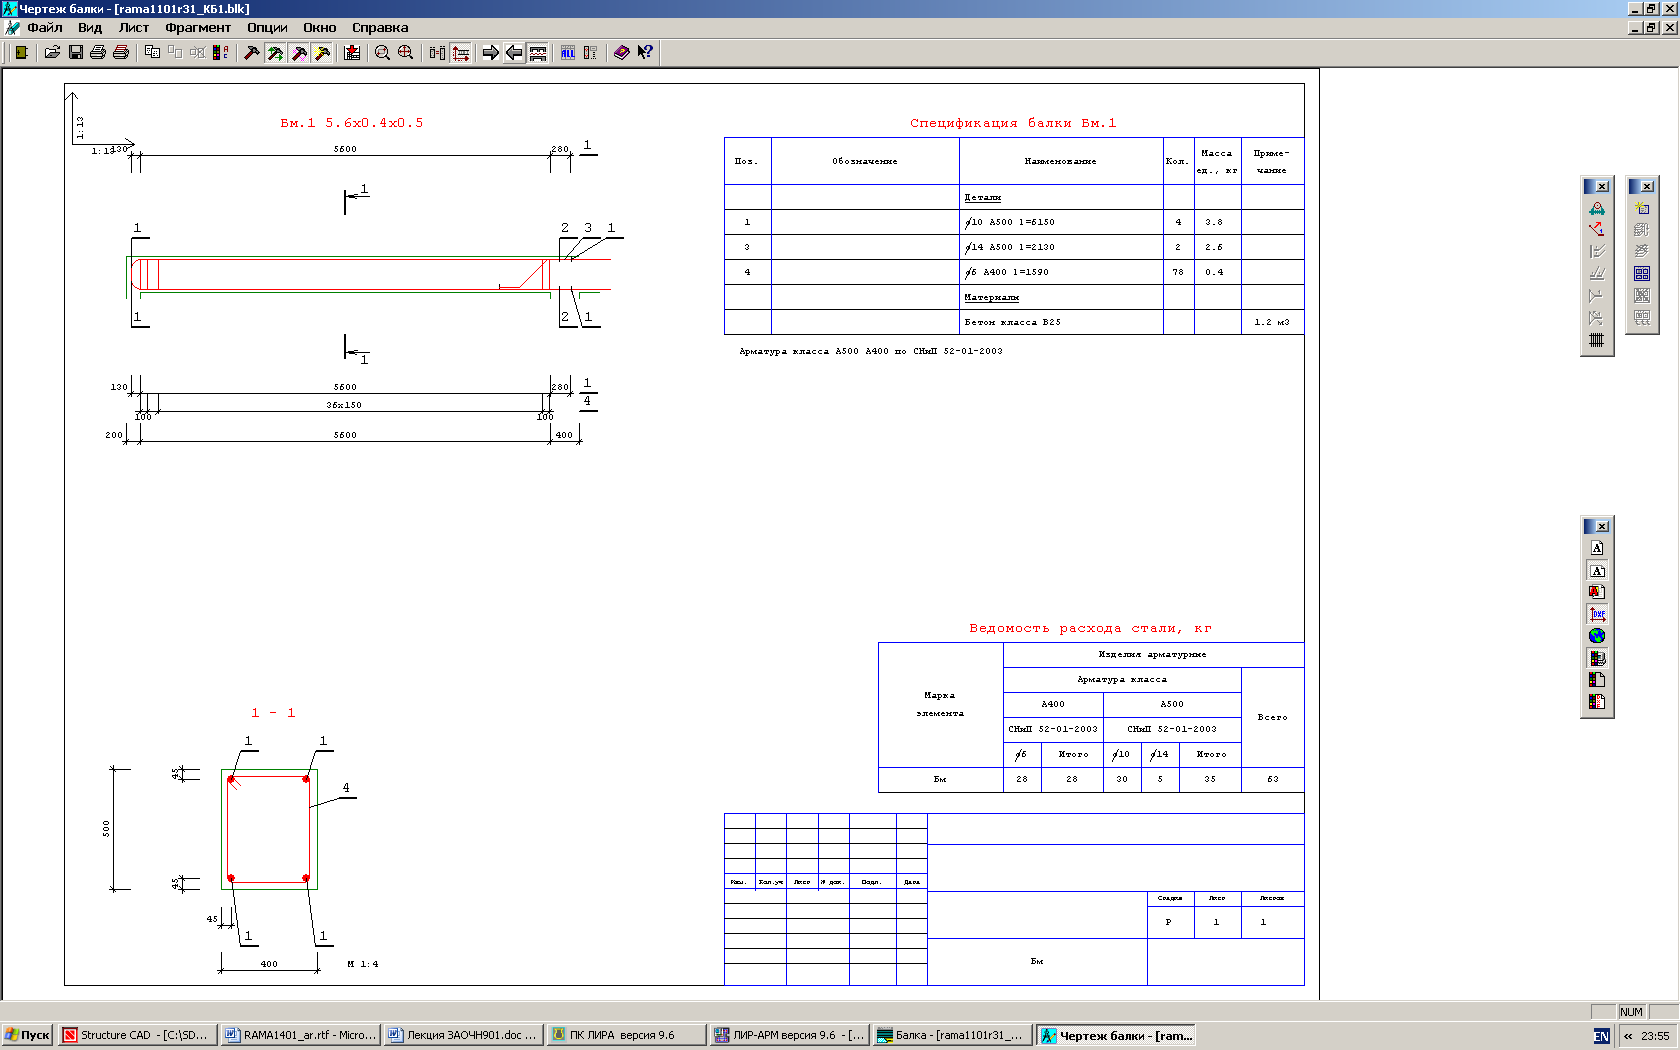Click the Пуск start button
The image size is (1680, 1050).
pos(27,1035)
